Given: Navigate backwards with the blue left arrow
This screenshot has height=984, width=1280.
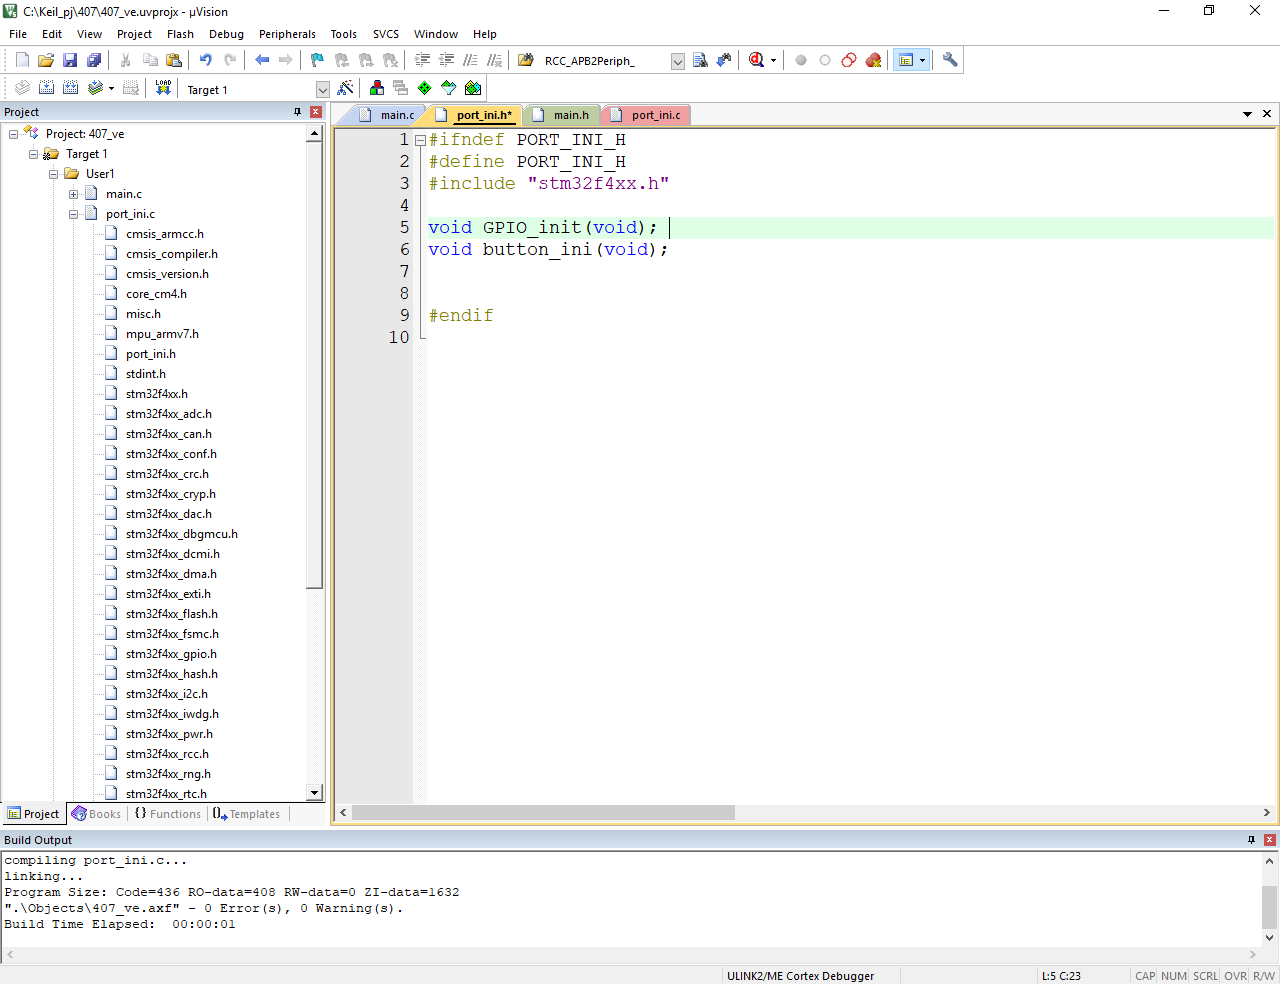Looking at the screenshot, I should tap(262, 60).
